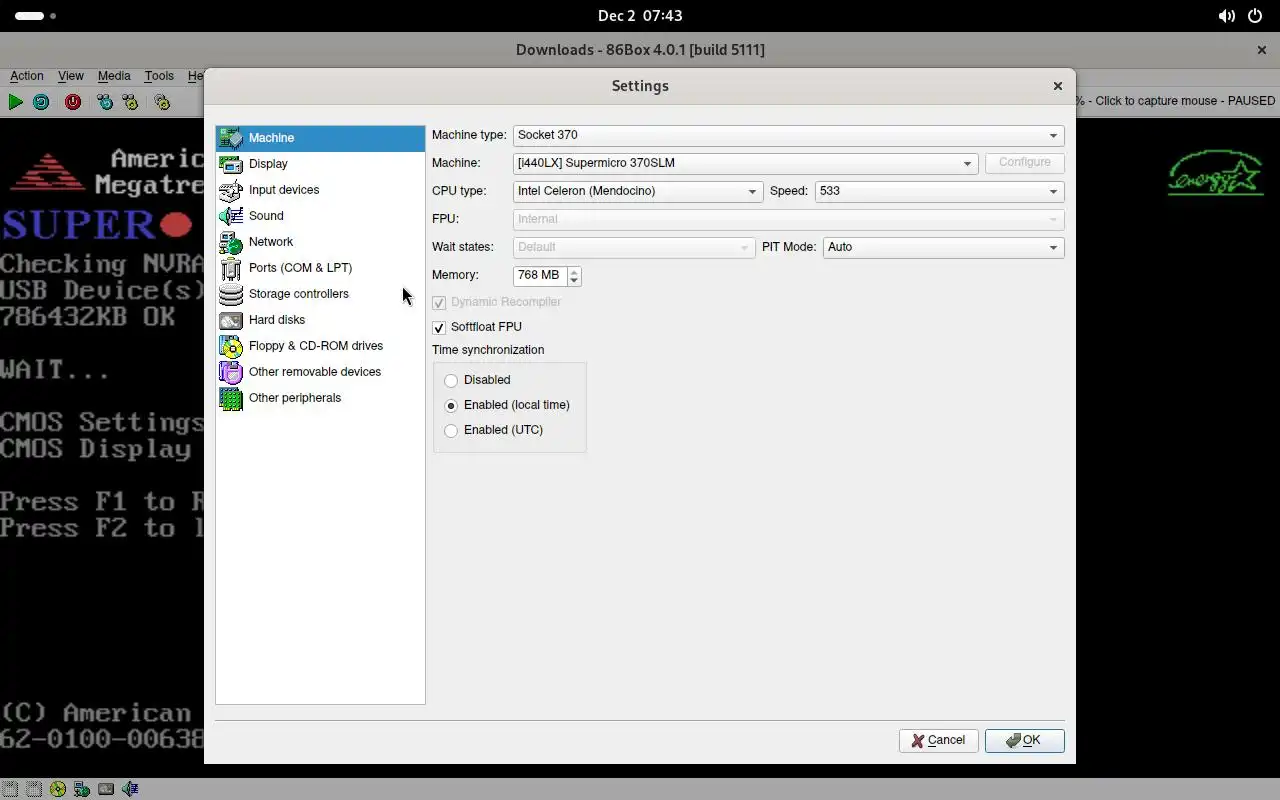The height and width of the screenshot is (800, 1280).
Task: Click the FPU dropdown showing Internal
Action: click(x=788, y=219)
